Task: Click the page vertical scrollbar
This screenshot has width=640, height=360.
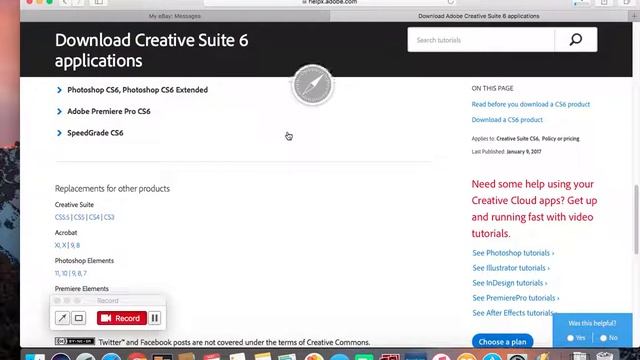Action: [x=636, y=220]
